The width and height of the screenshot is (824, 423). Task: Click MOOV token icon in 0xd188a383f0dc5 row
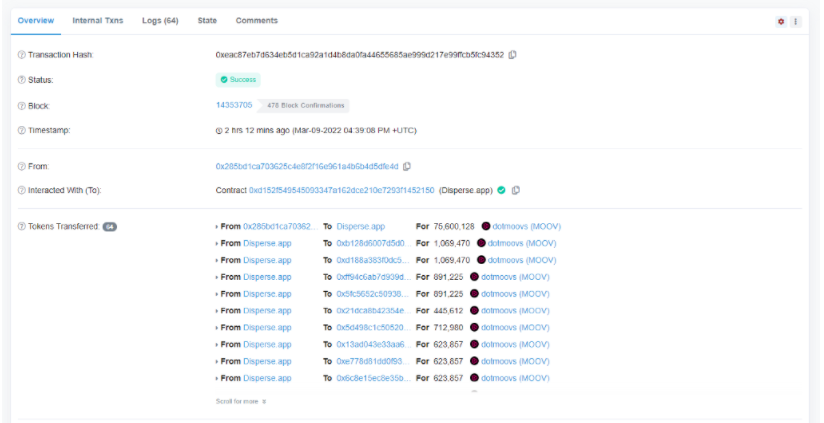(481, 260)
